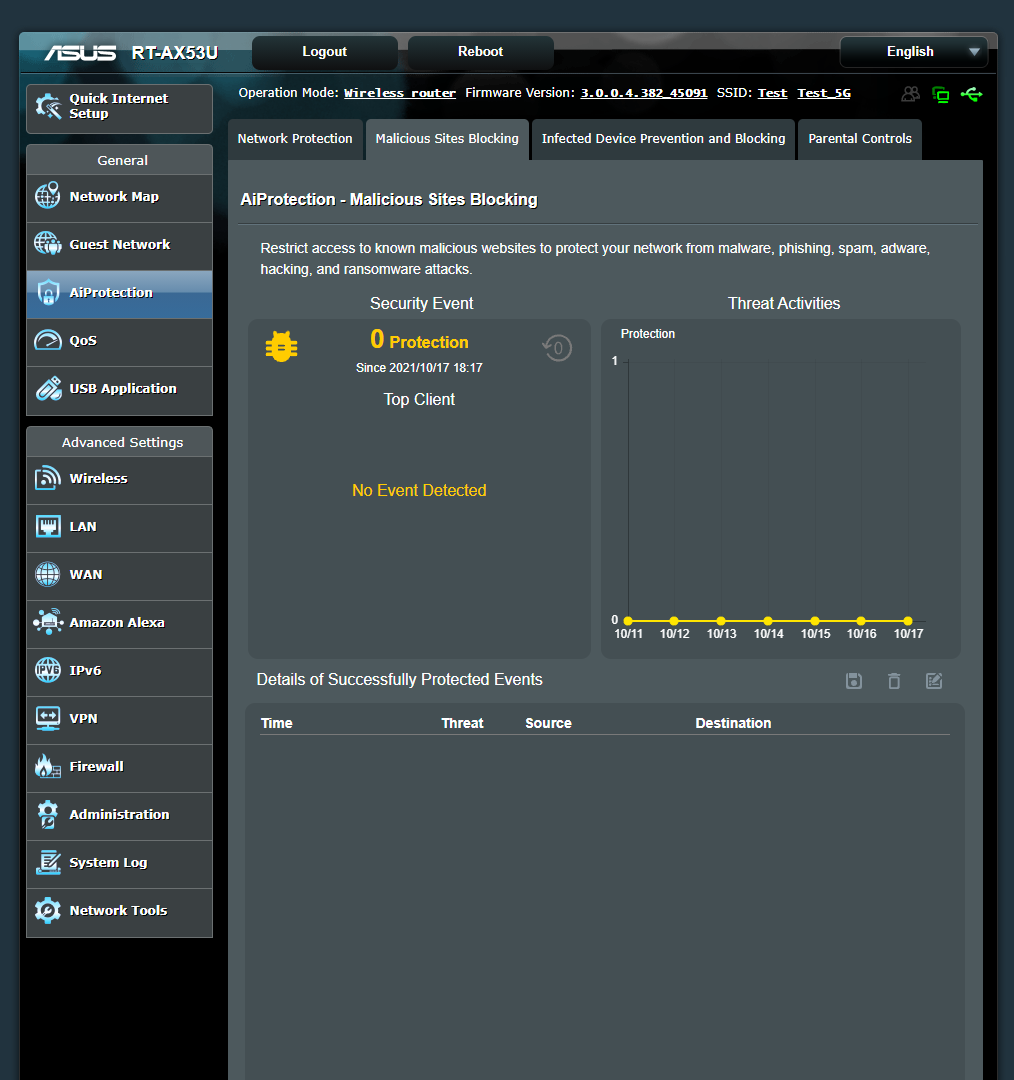Click the USB Application icon
This screenshot has width=1014, height=1080.
pyautogui.click(x=48, y=388)
